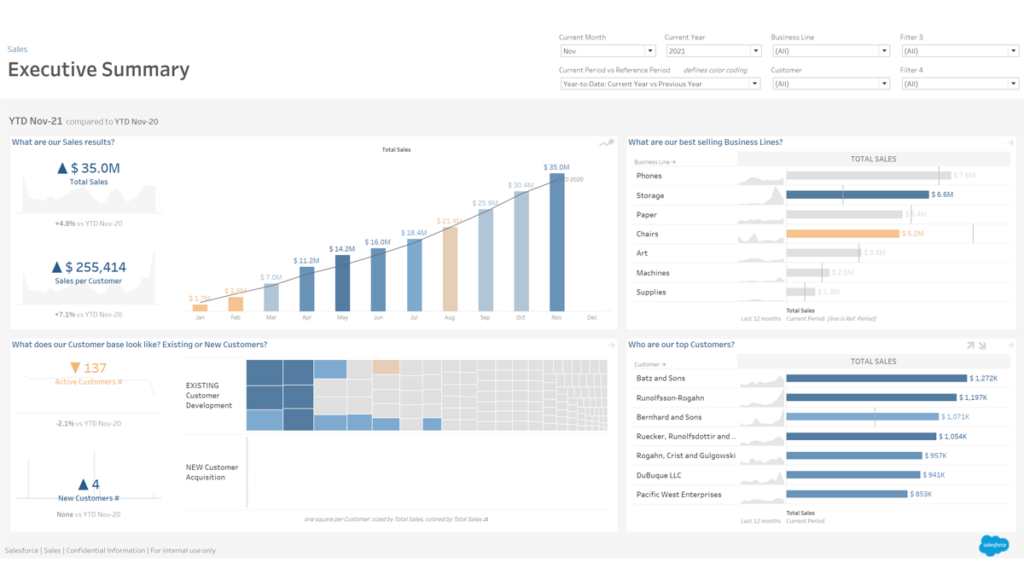Sort top Customers descending with the down-arrow icon
The width and height of the screenshot is (1024, 580).
(x=983, y=345)
